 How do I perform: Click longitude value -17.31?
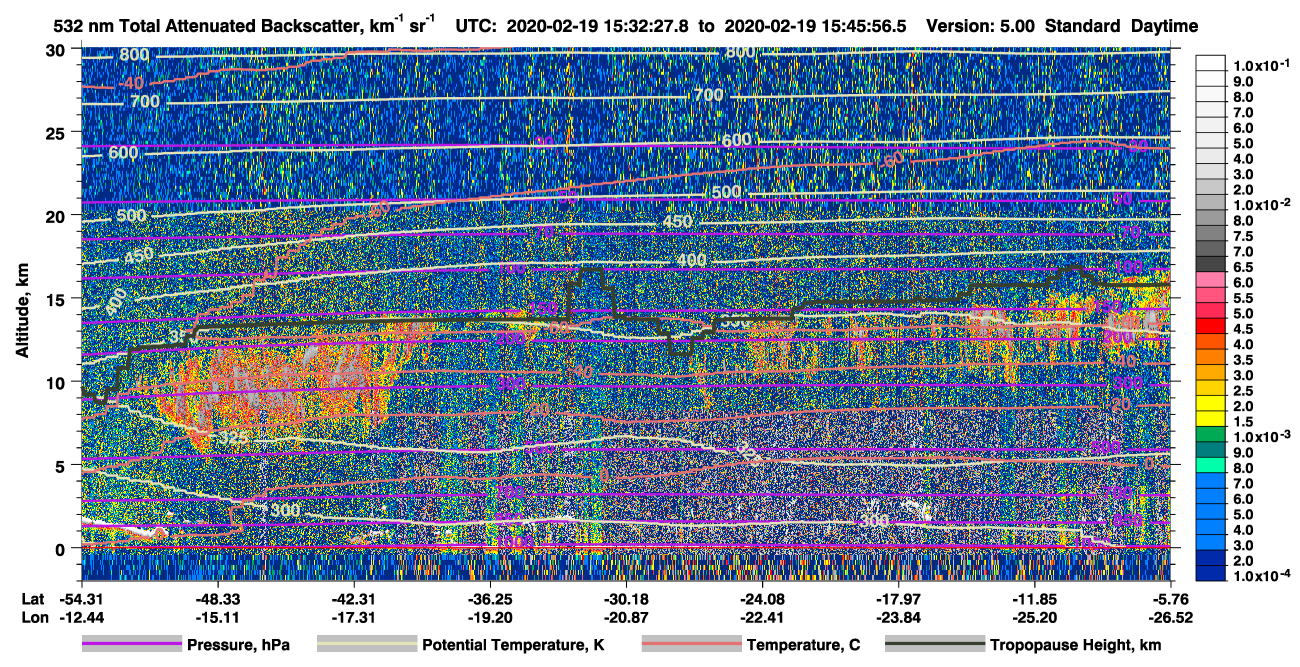pyautogui.click(x=353, y=618)
